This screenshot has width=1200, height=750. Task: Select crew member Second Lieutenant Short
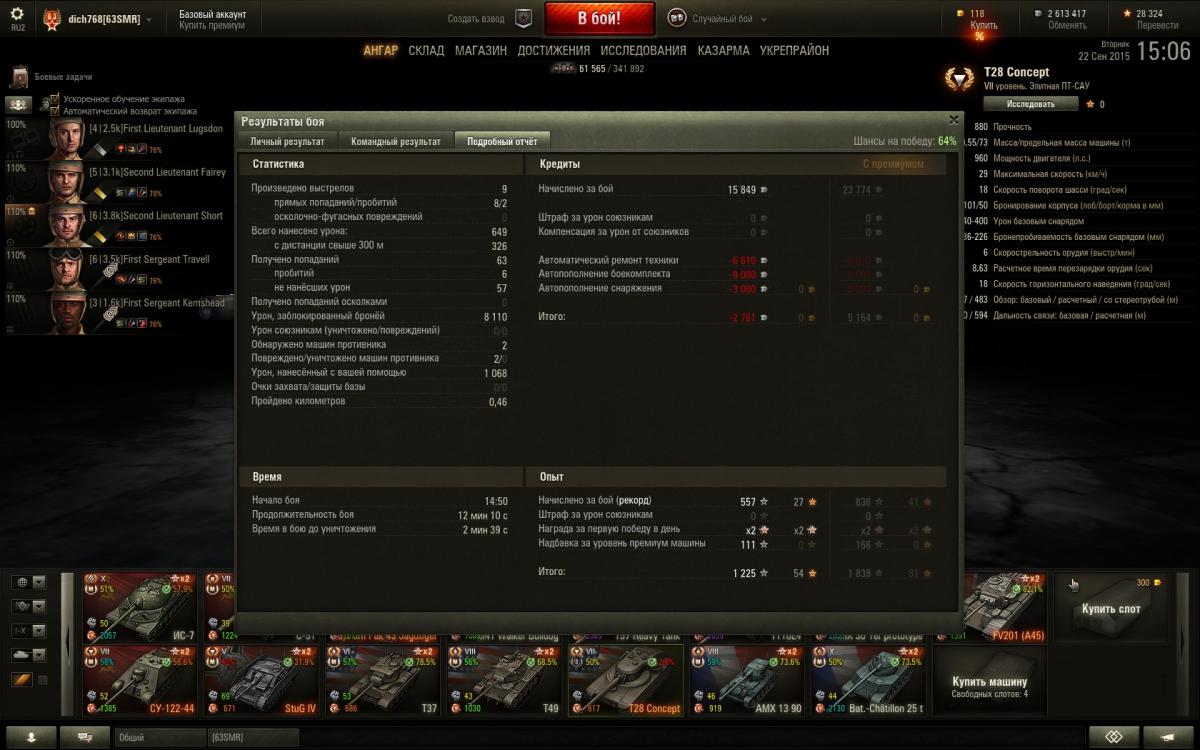117,225
